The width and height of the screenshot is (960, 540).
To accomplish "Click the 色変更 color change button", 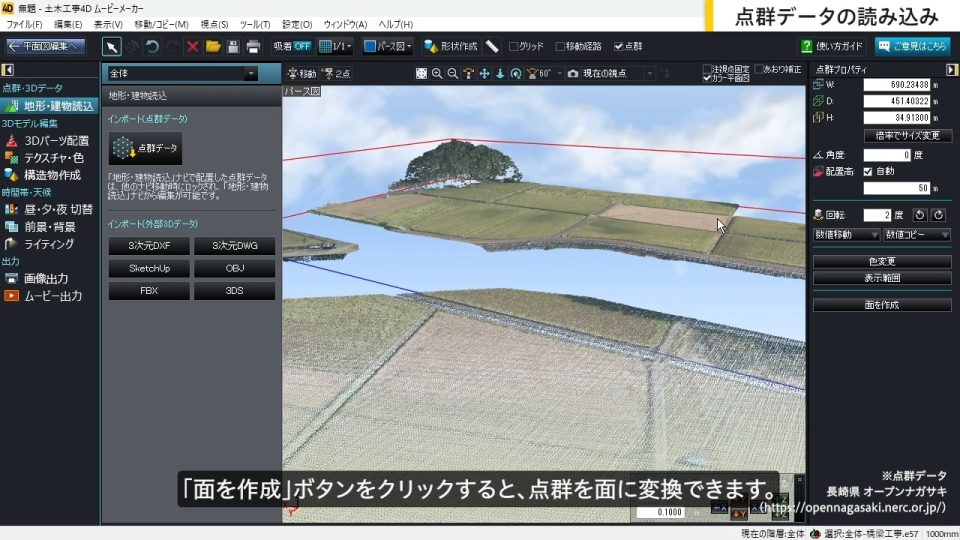I will (881, 261).
